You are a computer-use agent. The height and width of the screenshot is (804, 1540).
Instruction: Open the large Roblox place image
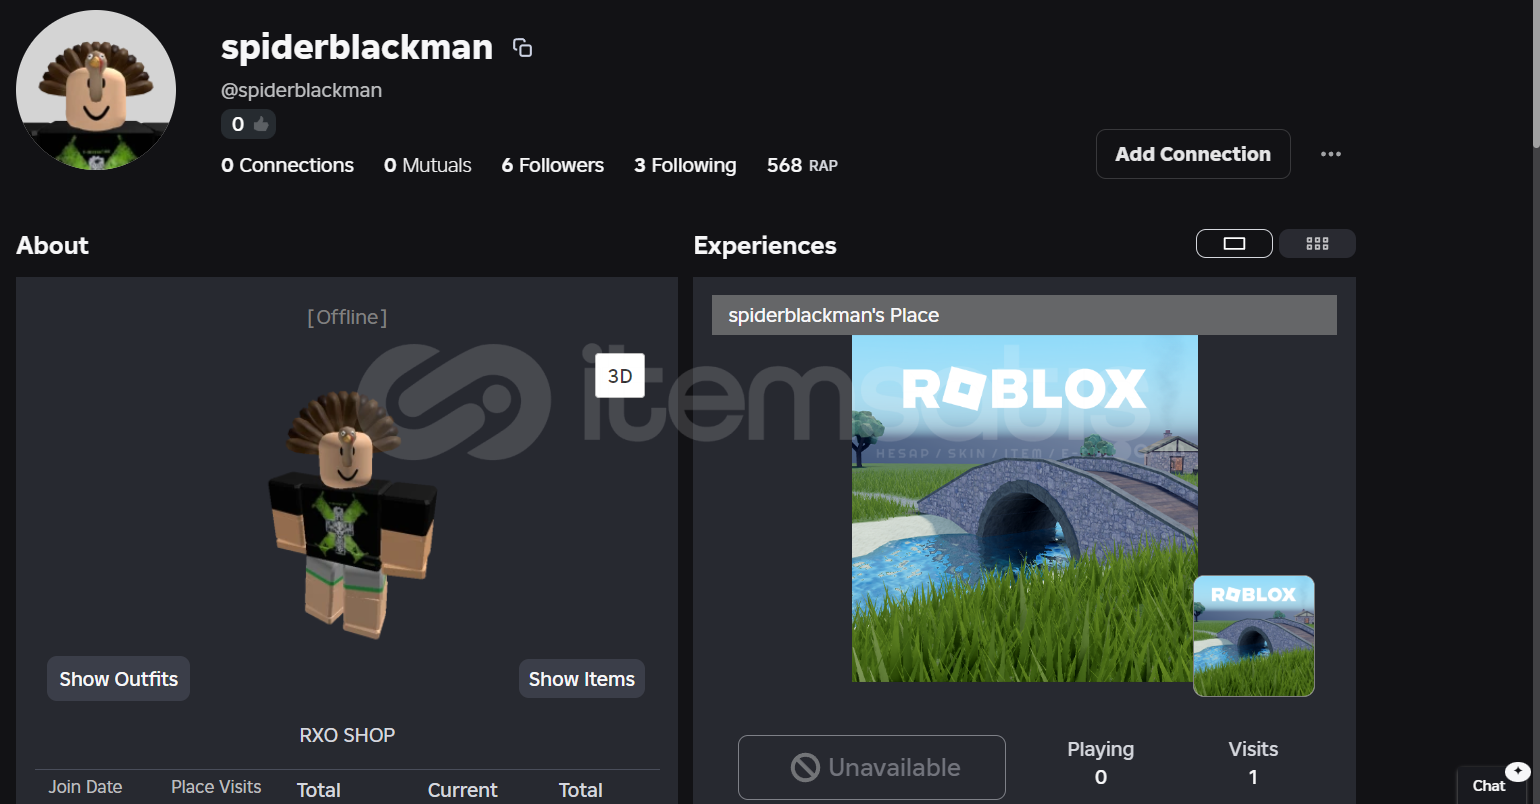(x=1025, y=508)
